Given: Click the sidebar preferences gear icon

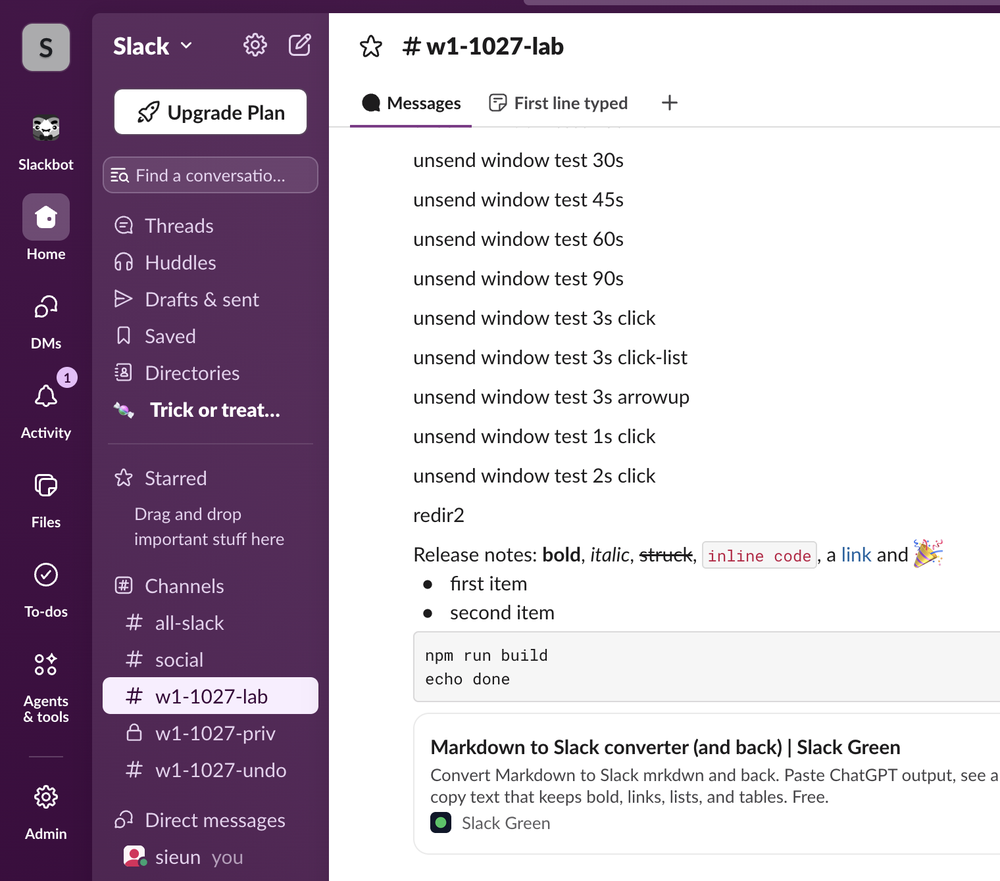Looking at the screenshot, I should click(x=255, y=45).
